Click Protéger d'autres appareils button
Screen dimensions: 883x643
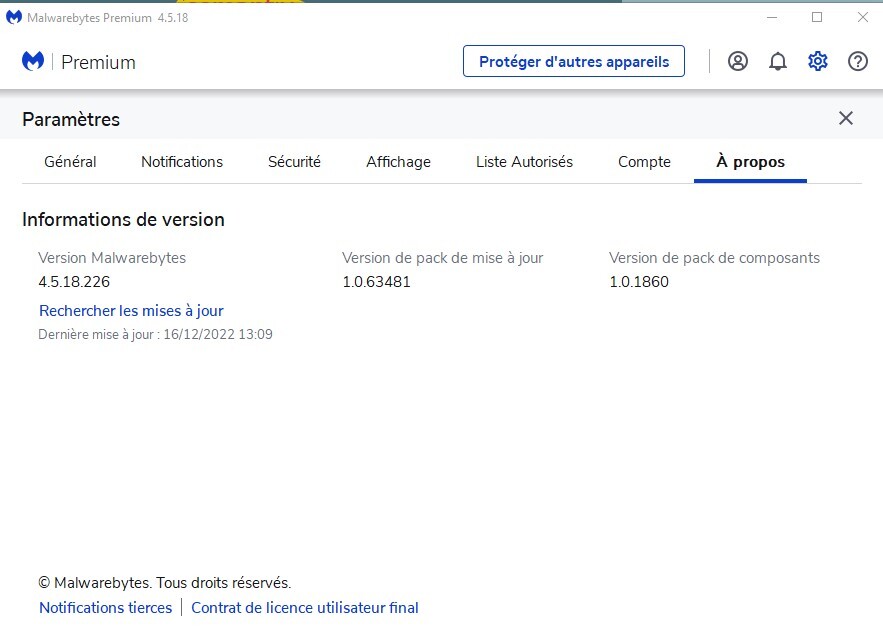574,61
